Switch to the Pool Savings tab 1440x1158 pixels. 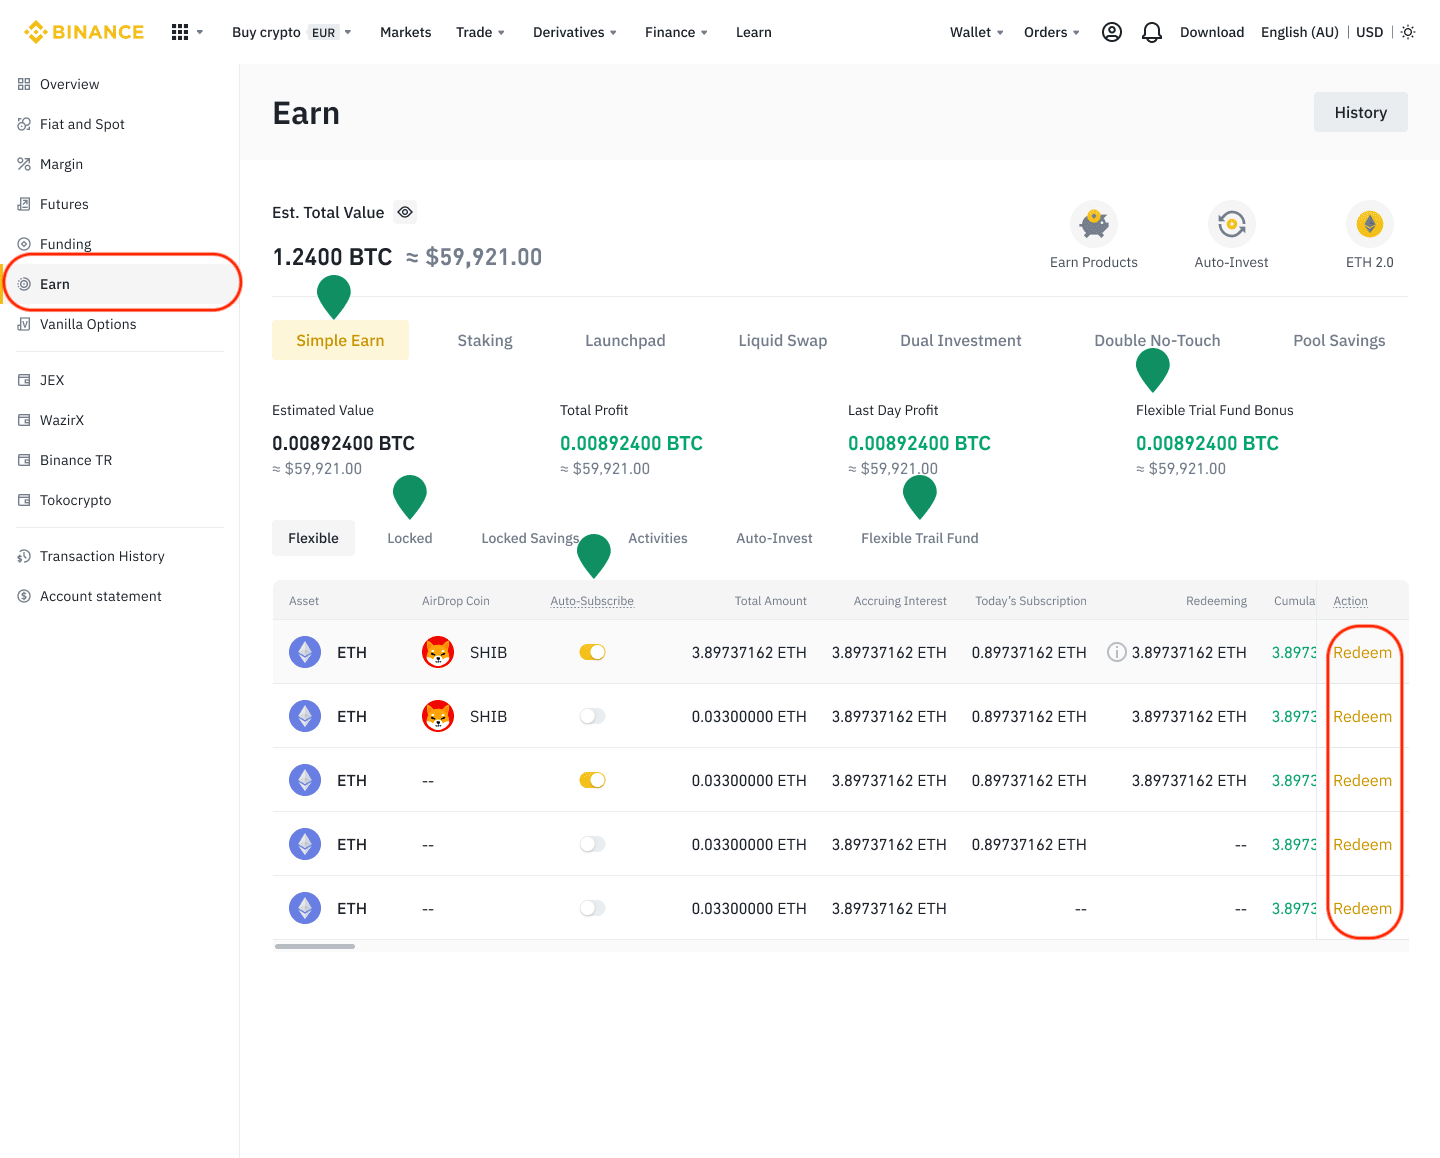tap(1339, 340)
